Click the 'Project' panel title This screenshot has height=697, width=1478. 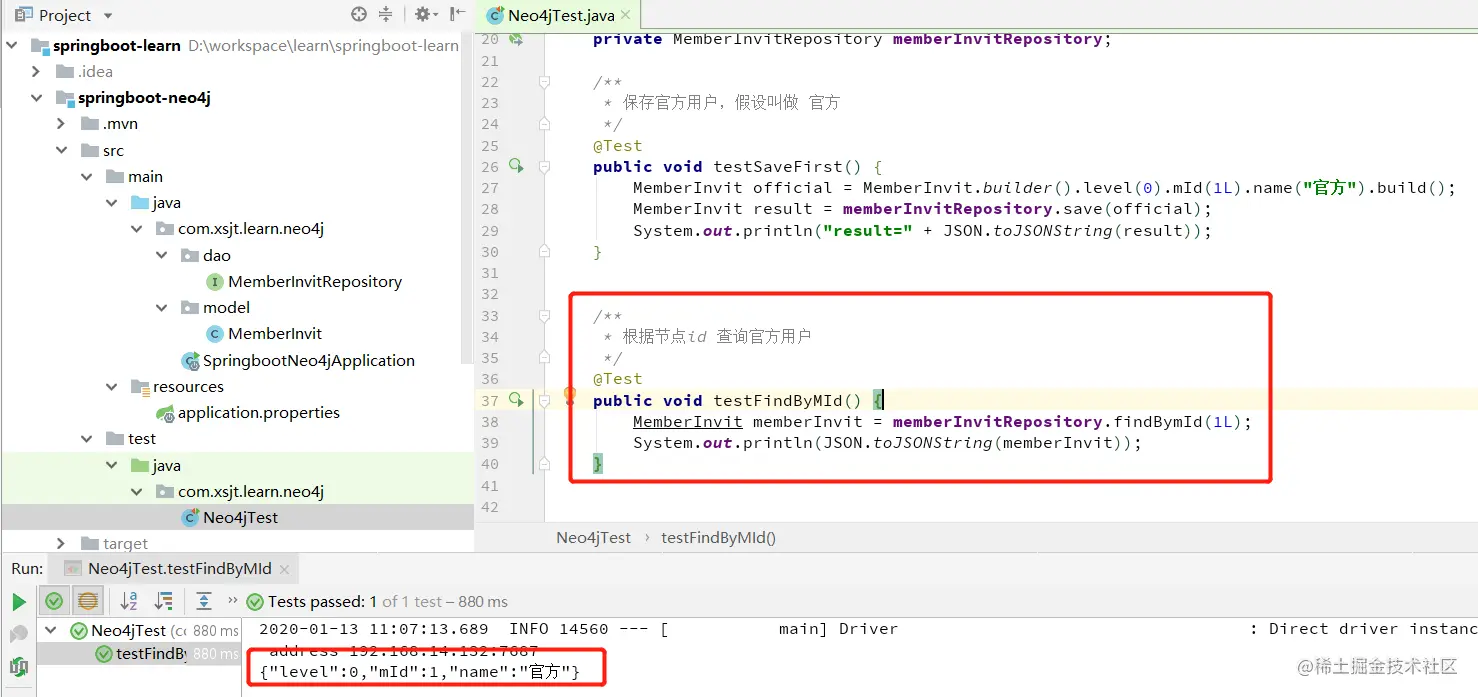(65, 16)
